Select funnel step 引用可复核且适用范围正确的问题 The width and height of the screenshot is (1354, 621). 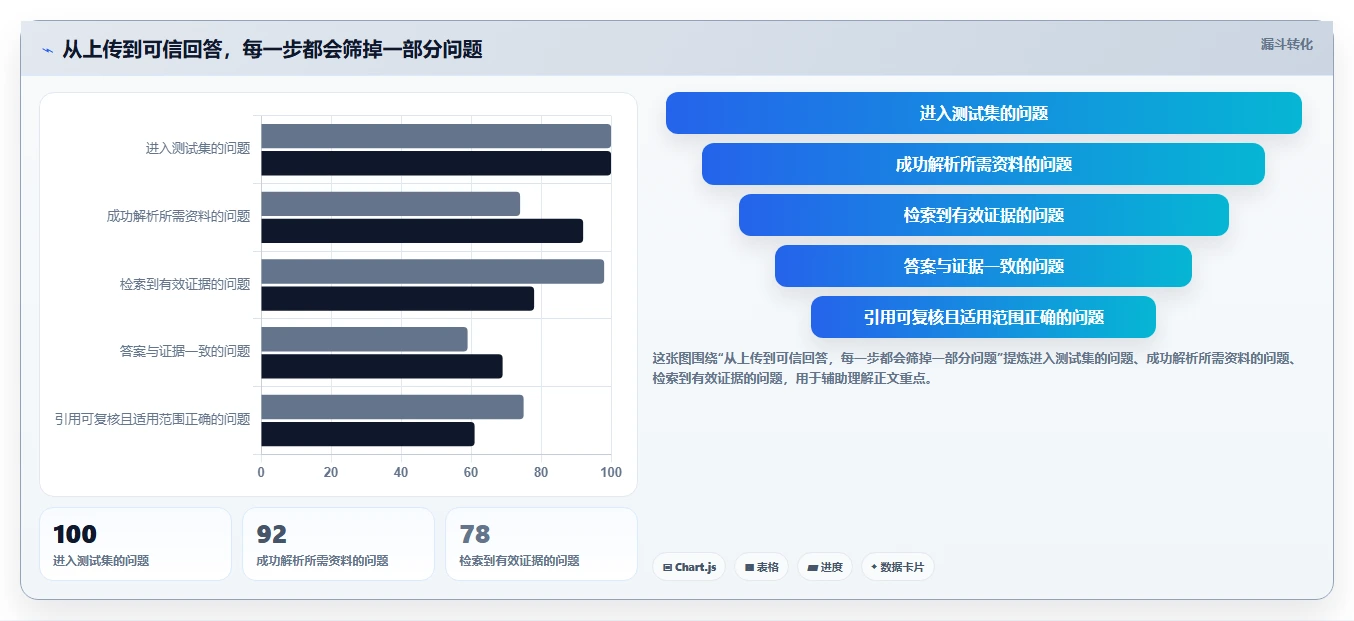tap(984, 317)
